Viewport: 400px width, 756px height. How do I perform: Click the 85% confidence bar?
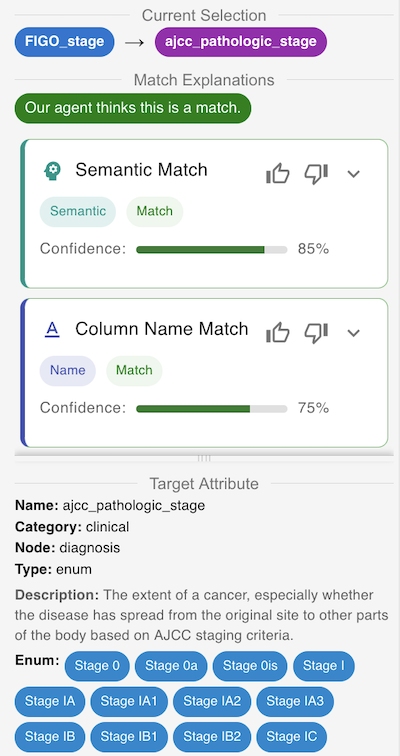212,250
